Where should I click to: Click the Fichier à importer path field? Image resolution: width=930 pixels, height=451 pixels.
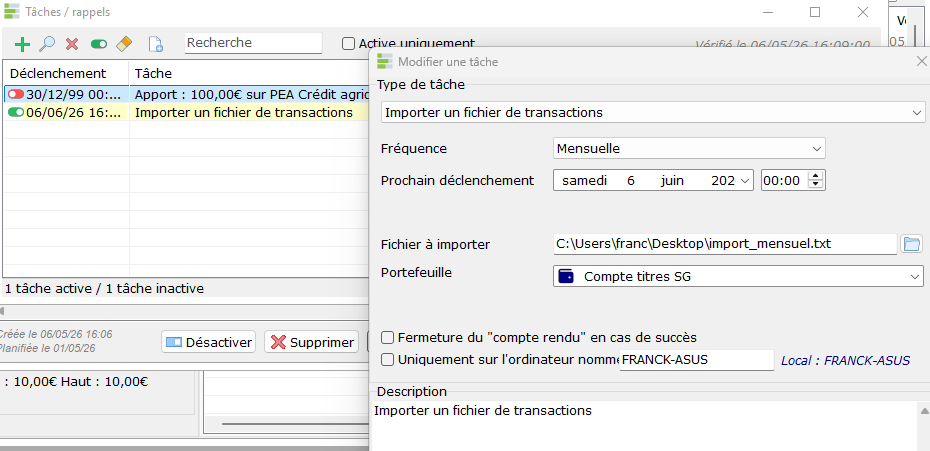click(x=725, y=243)
